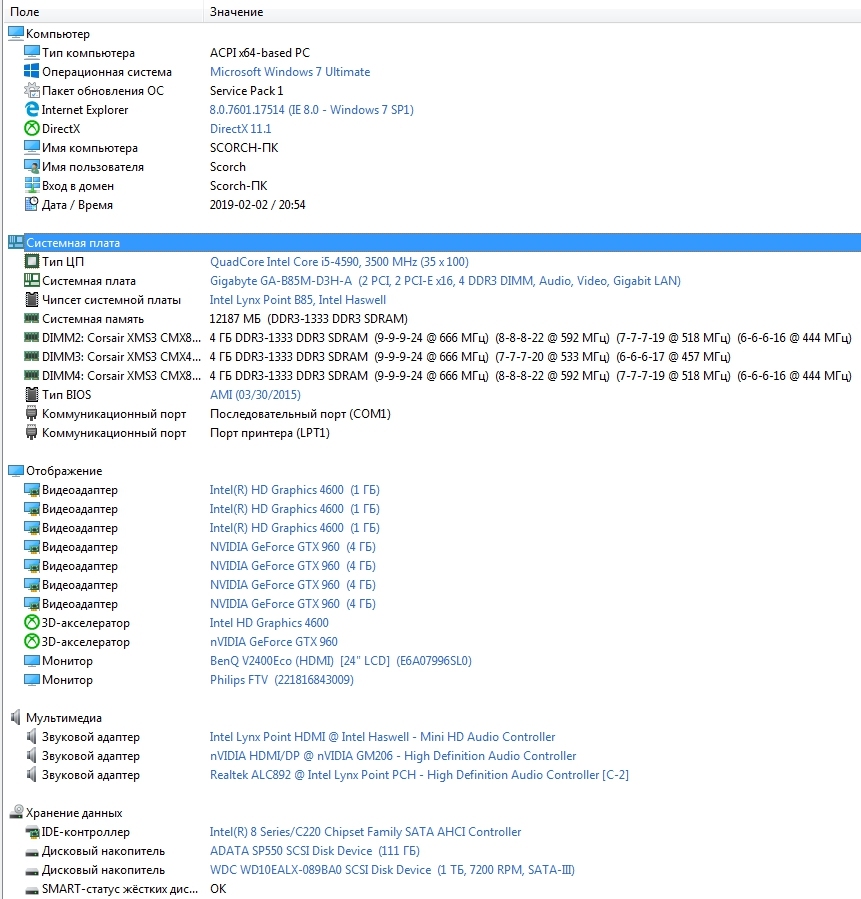Image resolution: width=861 pixels, height=899 pixels.
Task: Open the BenQ V2400Eco monitor link
Action: (x=341, y=660)
